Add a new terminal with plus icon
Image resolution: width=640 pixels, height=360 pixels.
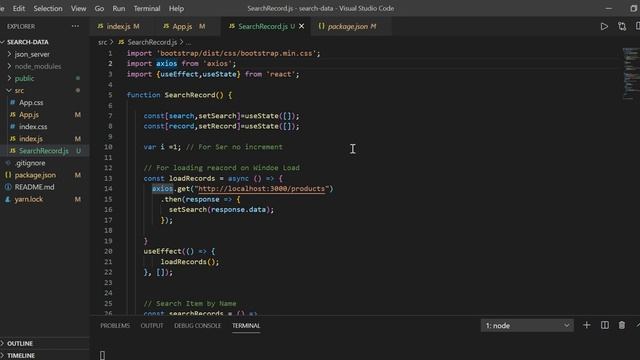(x=587, y=325)
